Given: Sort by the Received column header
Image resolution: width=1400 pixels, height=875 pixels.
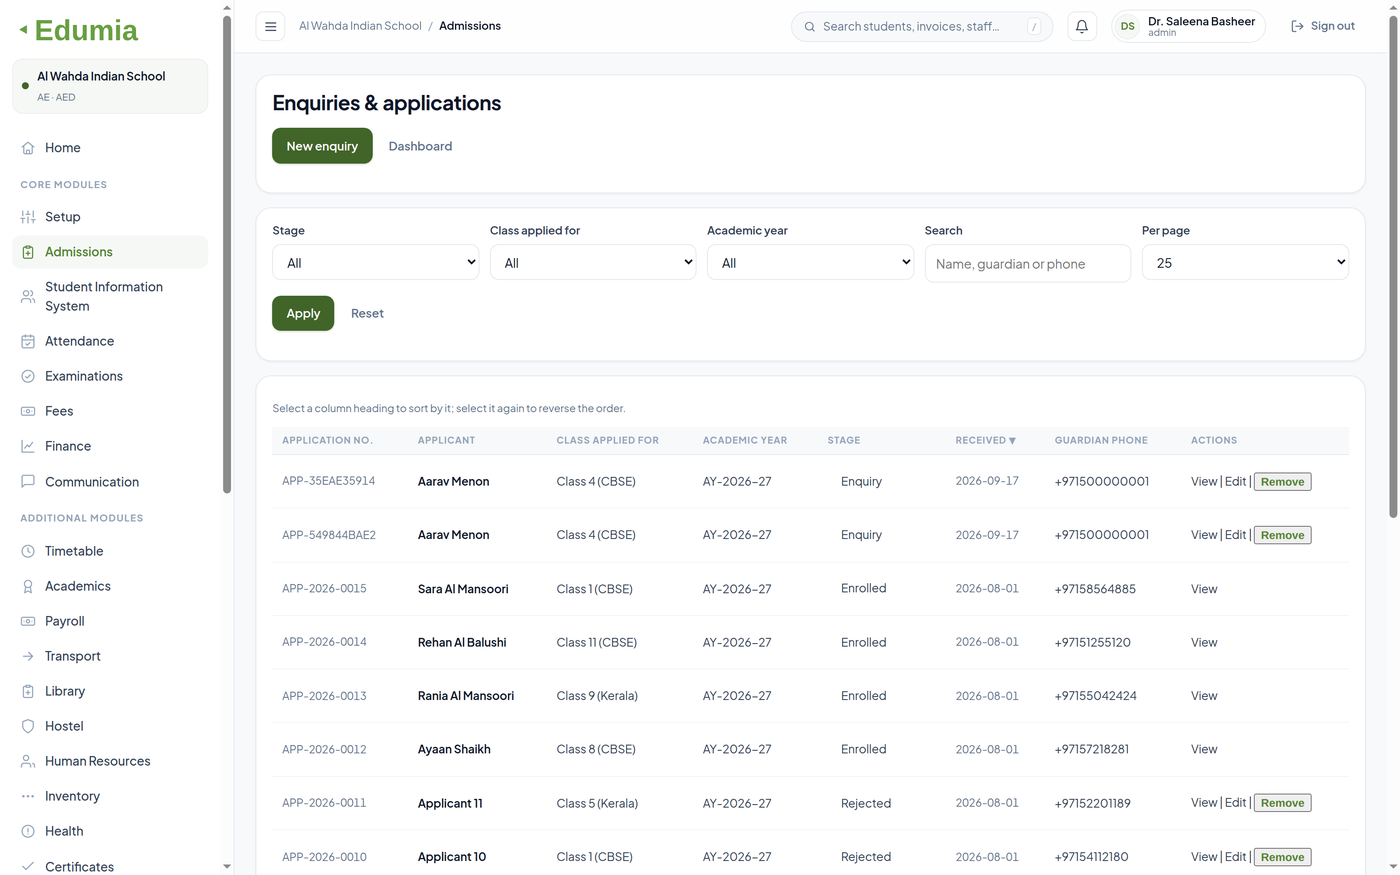Looking at the screenshot, I should (x=985, y=440).
